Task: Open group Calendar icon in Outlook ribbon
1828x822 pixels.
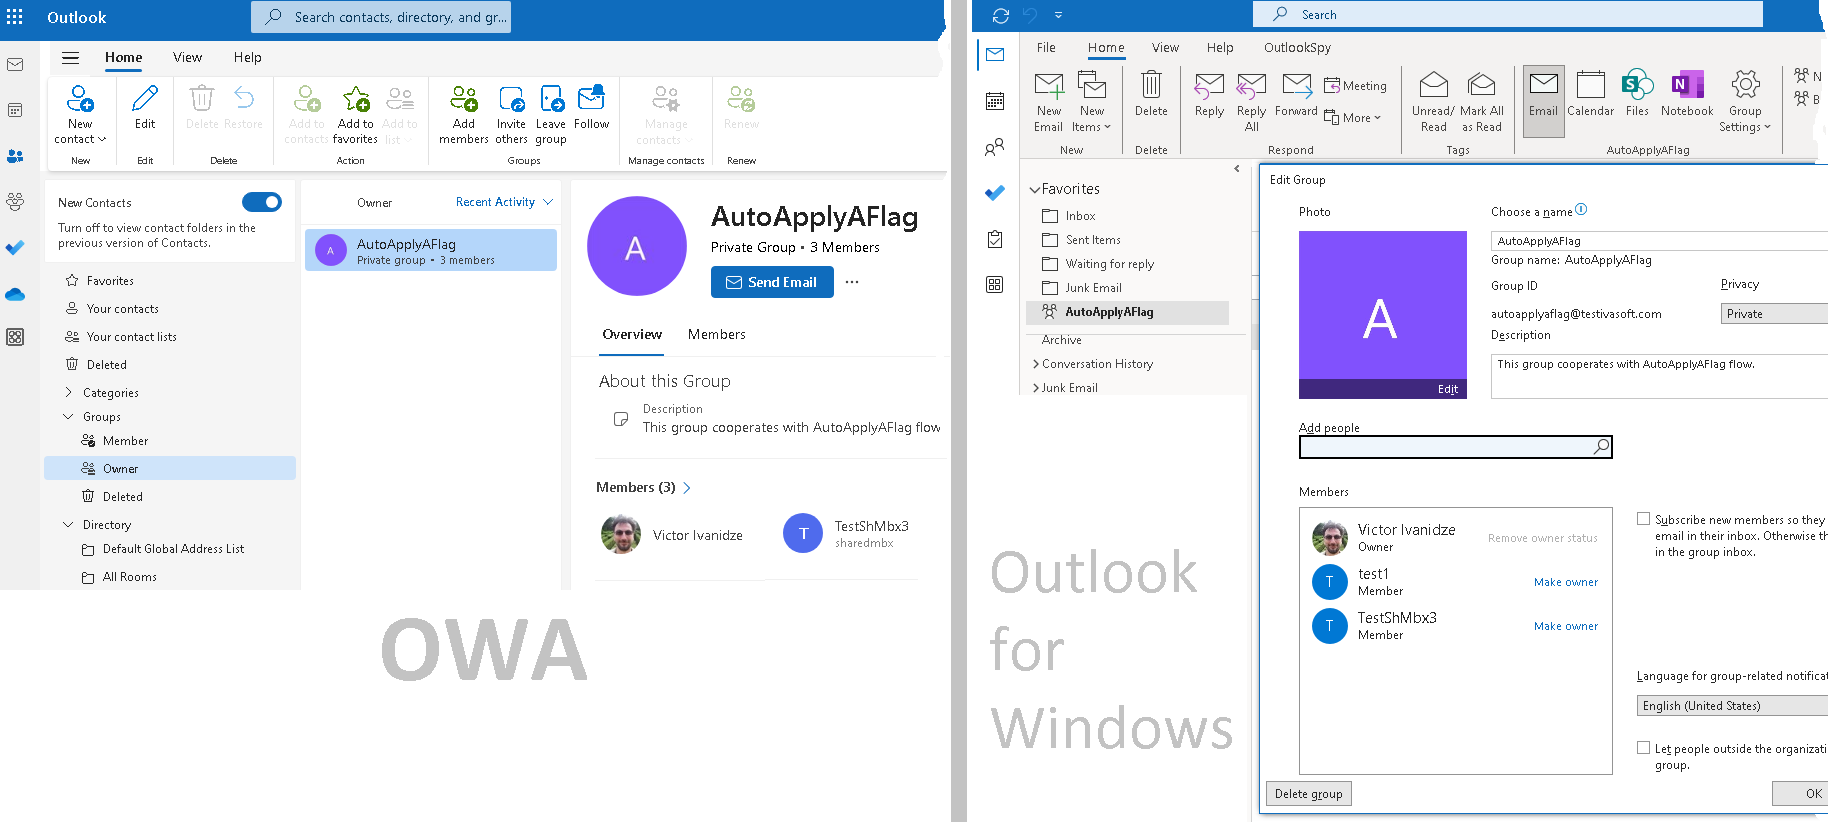Action: pos(1590,85)
